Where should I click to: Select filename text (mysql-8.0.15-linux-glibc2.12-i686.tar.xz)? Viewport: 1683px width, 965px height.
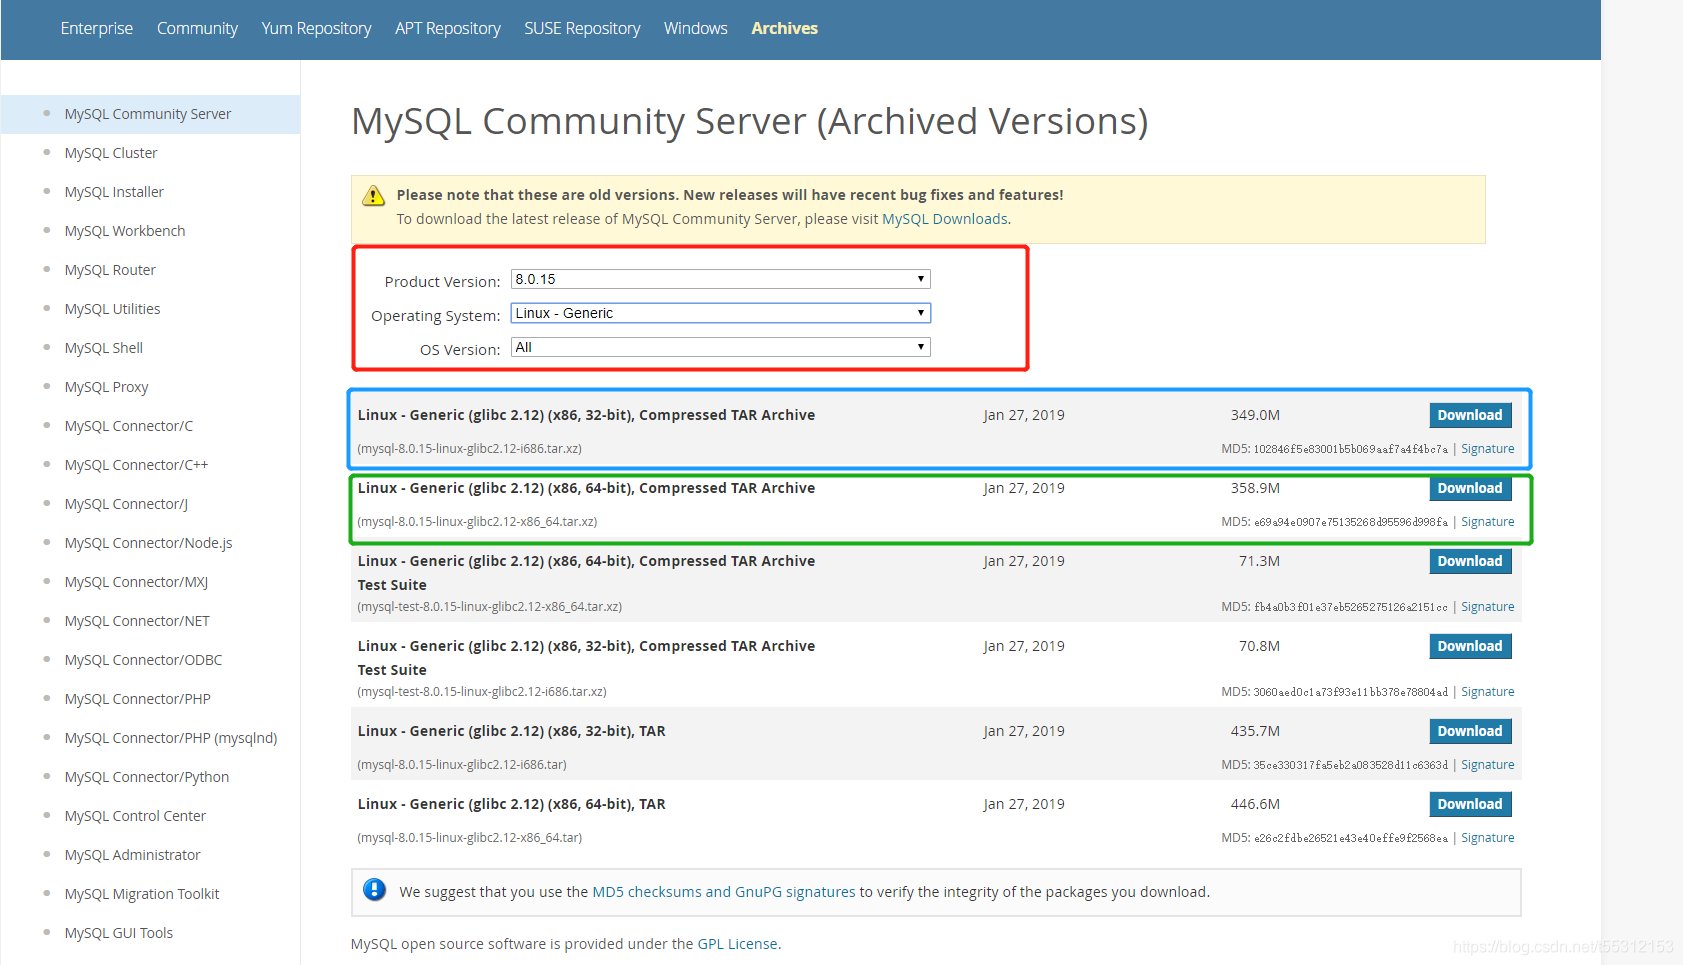469,449
